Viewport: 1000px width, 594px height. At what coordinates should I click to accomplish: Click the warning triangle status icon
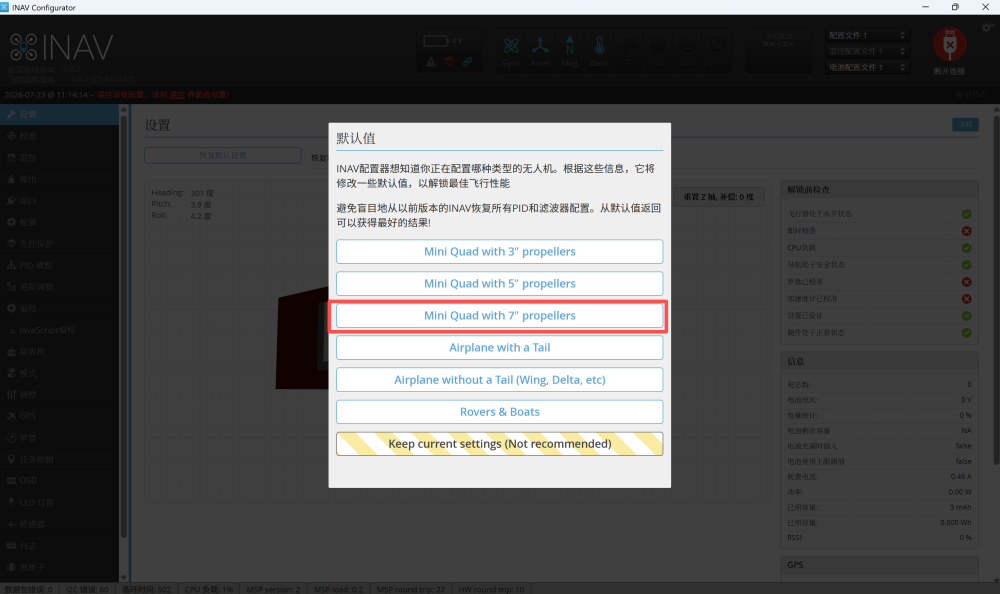click(x=431, y=62)
